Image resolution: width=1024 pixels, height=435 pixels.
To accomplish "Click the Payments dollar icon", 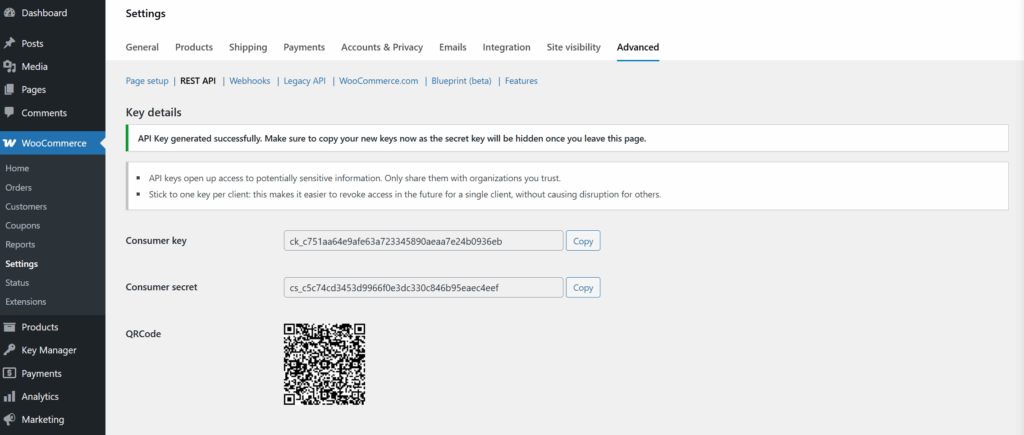I will point(9,374).
